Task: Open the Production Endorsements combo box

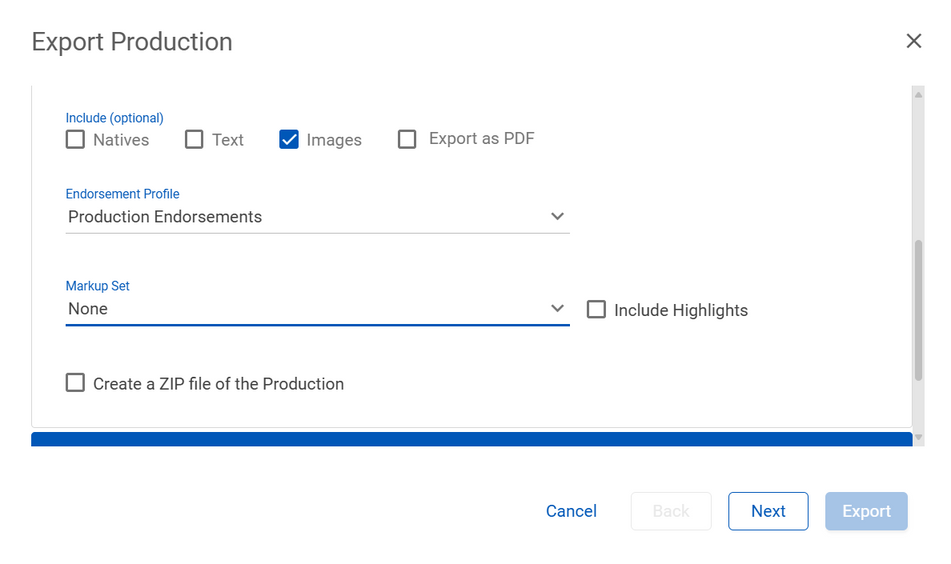Action: [300, 217]
